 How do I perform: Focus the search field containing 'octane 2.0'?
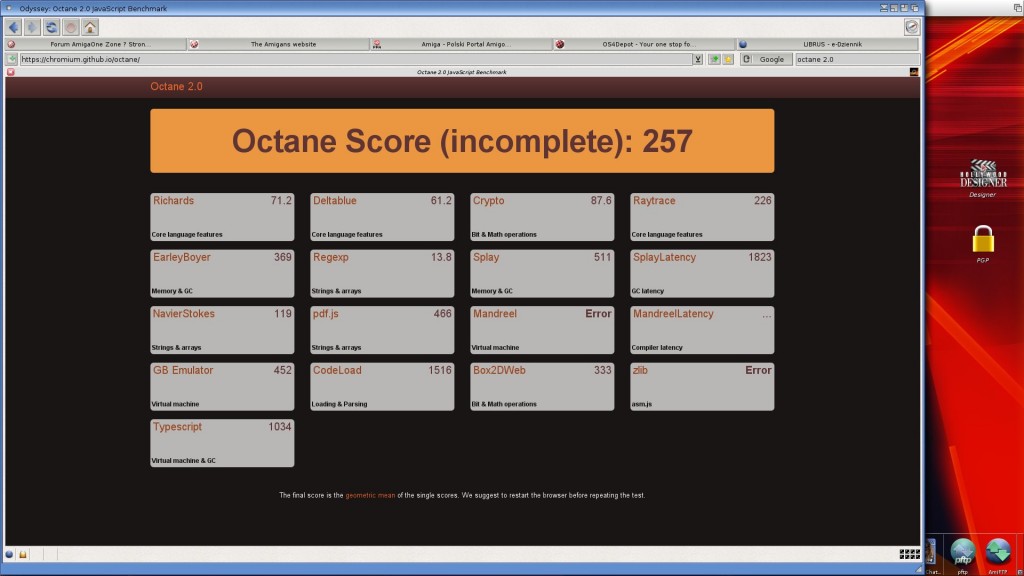pyautogui.click(x=856, y=59)
